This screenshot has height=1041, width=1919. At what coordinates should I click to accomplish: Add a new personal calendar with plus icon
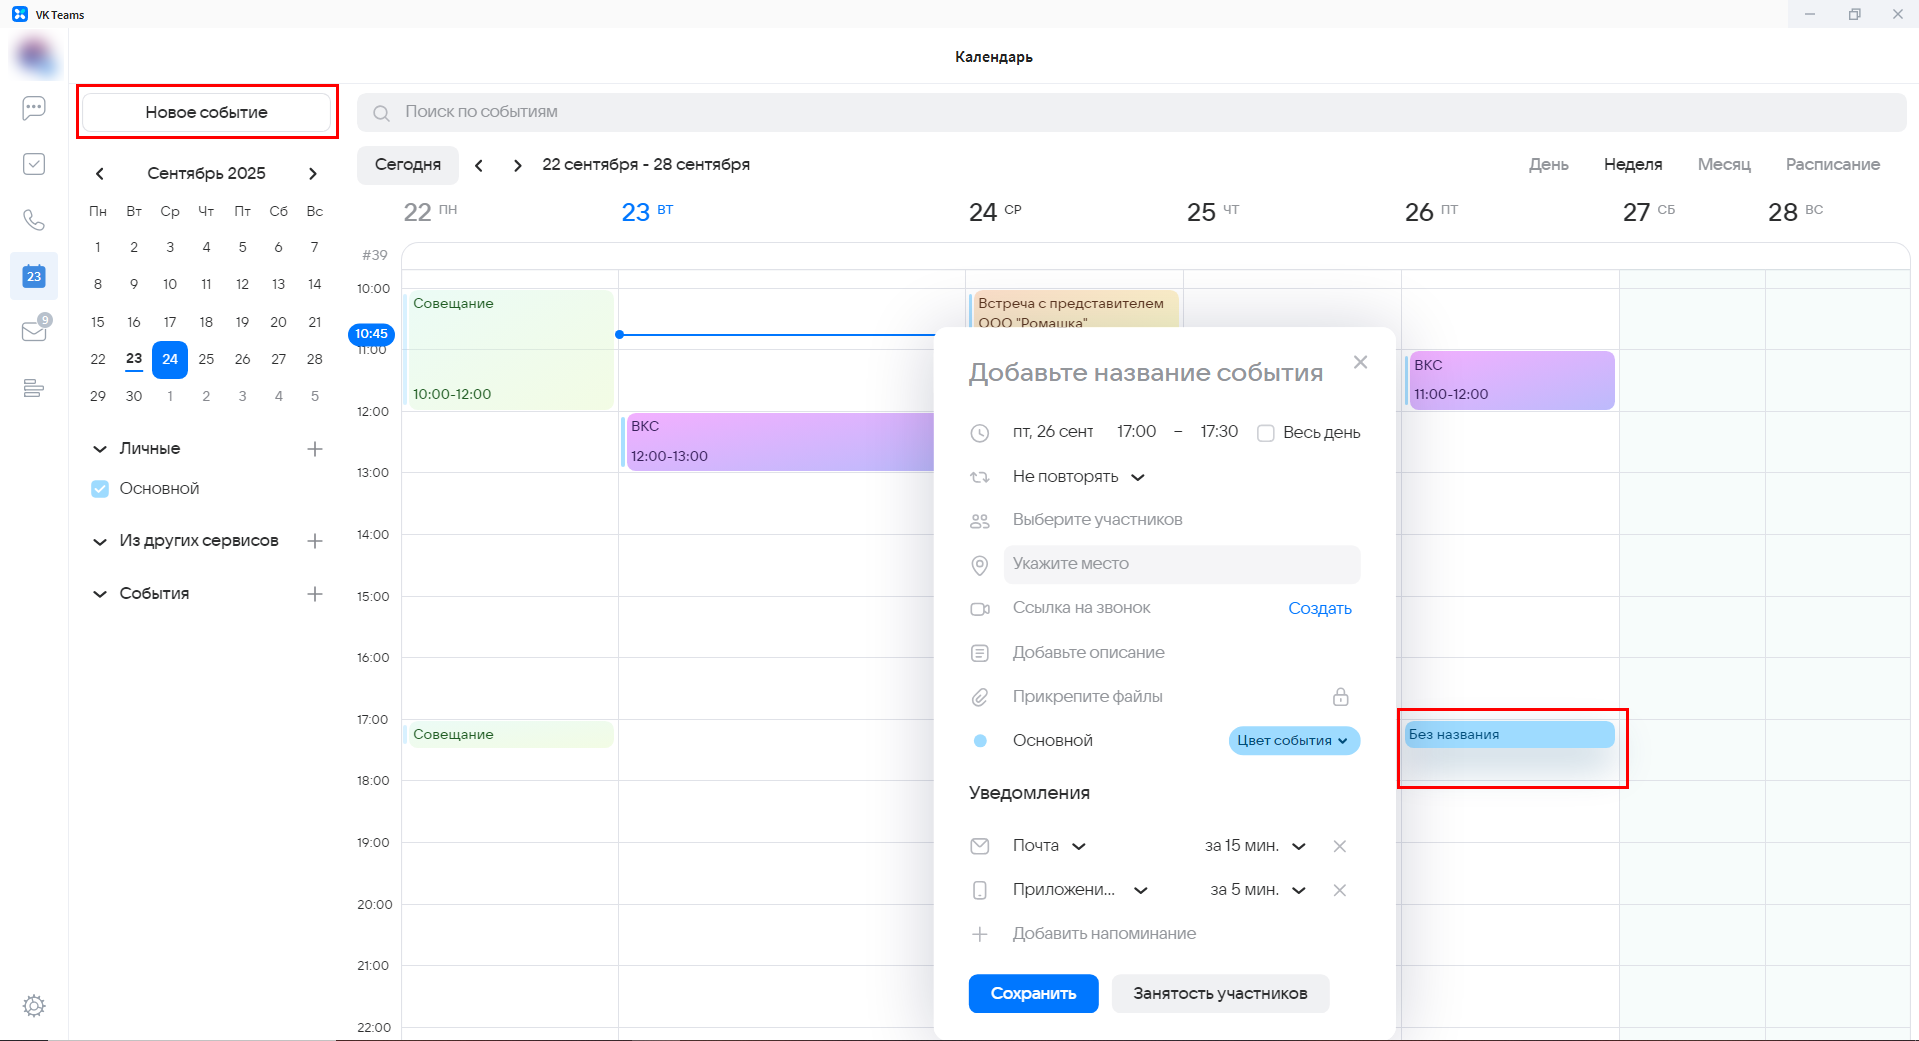(x=315, y=449)
